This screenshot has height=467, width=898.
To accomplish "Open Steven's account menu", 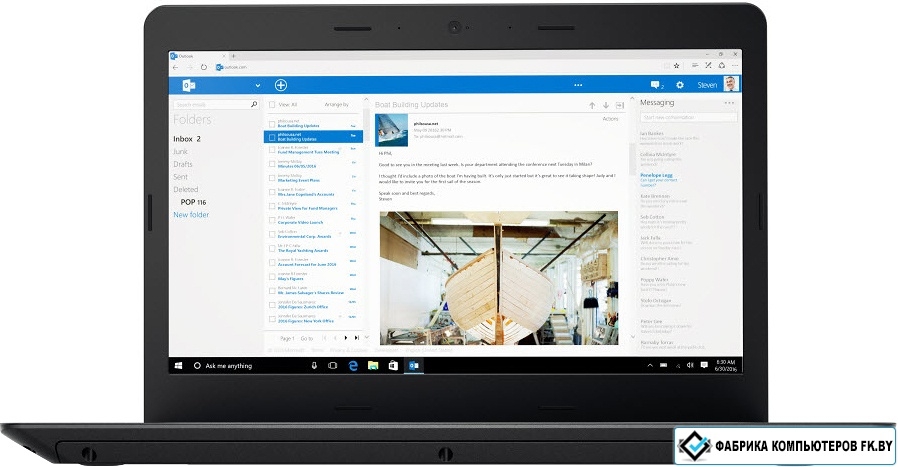I will tap(707, 85).
